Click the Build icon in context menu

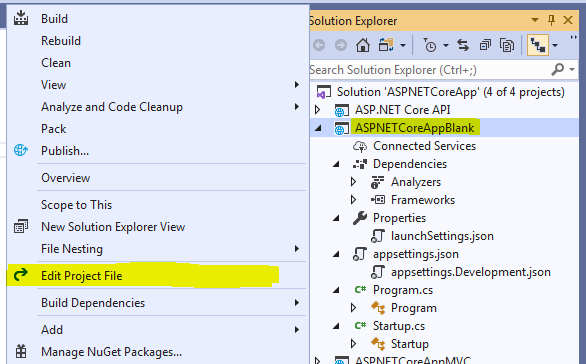click(21, 18)
